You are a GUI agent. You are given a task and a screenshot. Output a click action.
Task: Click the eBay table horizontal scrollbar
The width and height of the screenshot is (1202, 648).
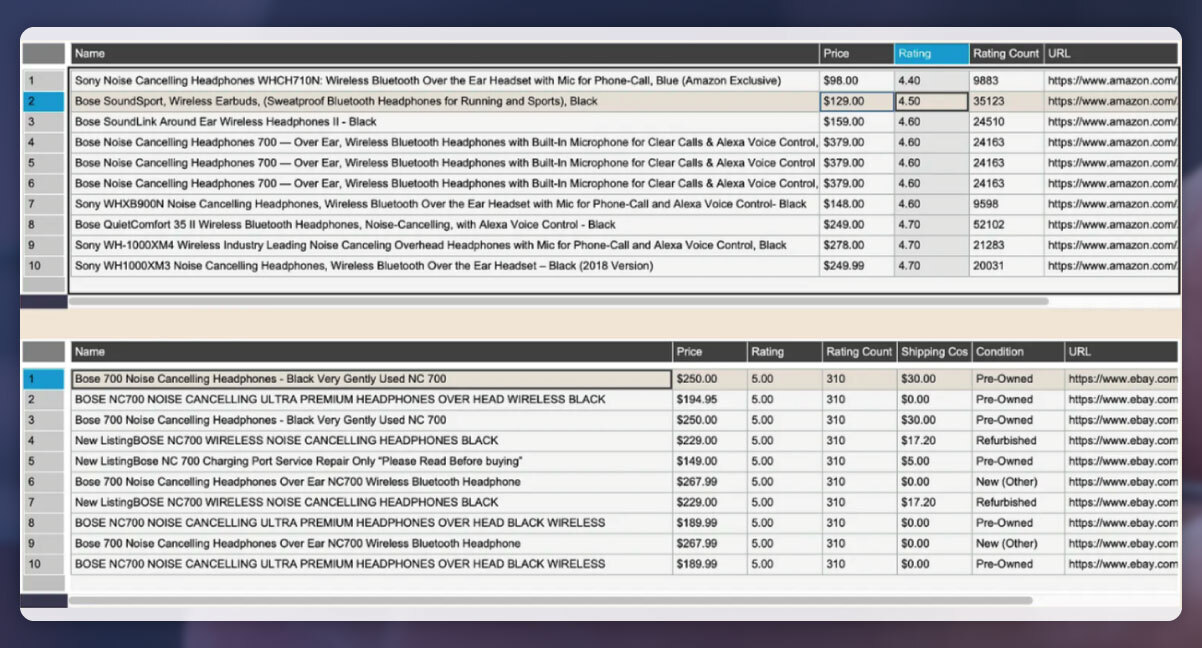(550, 601)
